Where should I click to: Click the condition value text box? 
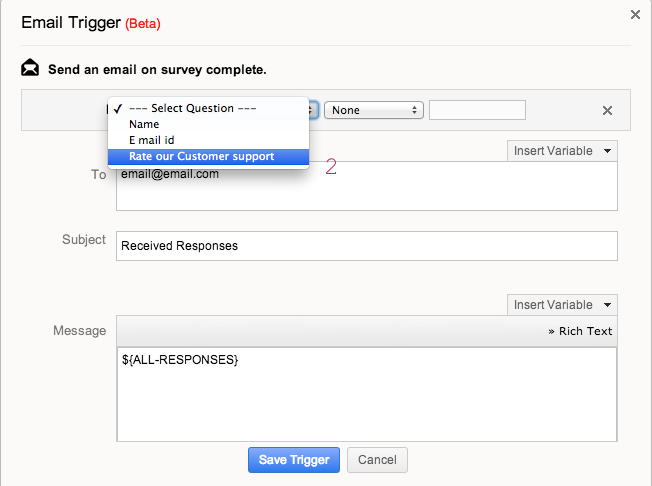(477, 110)
